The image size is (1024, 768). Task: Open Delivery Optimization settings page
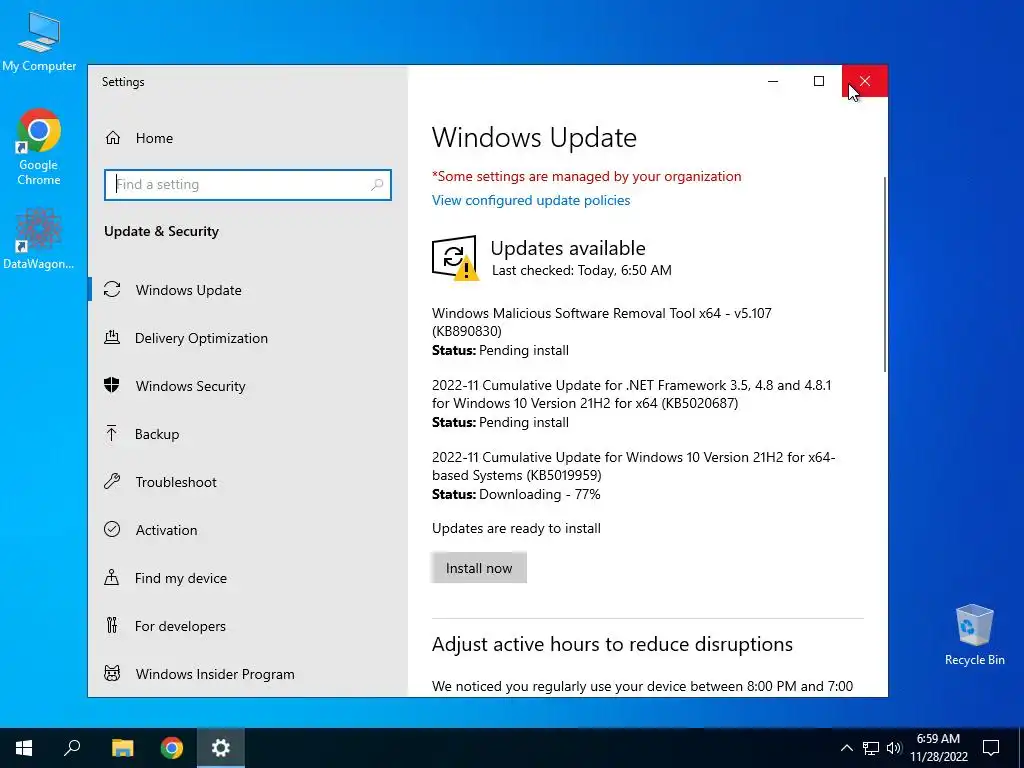[x=248, y=338]
